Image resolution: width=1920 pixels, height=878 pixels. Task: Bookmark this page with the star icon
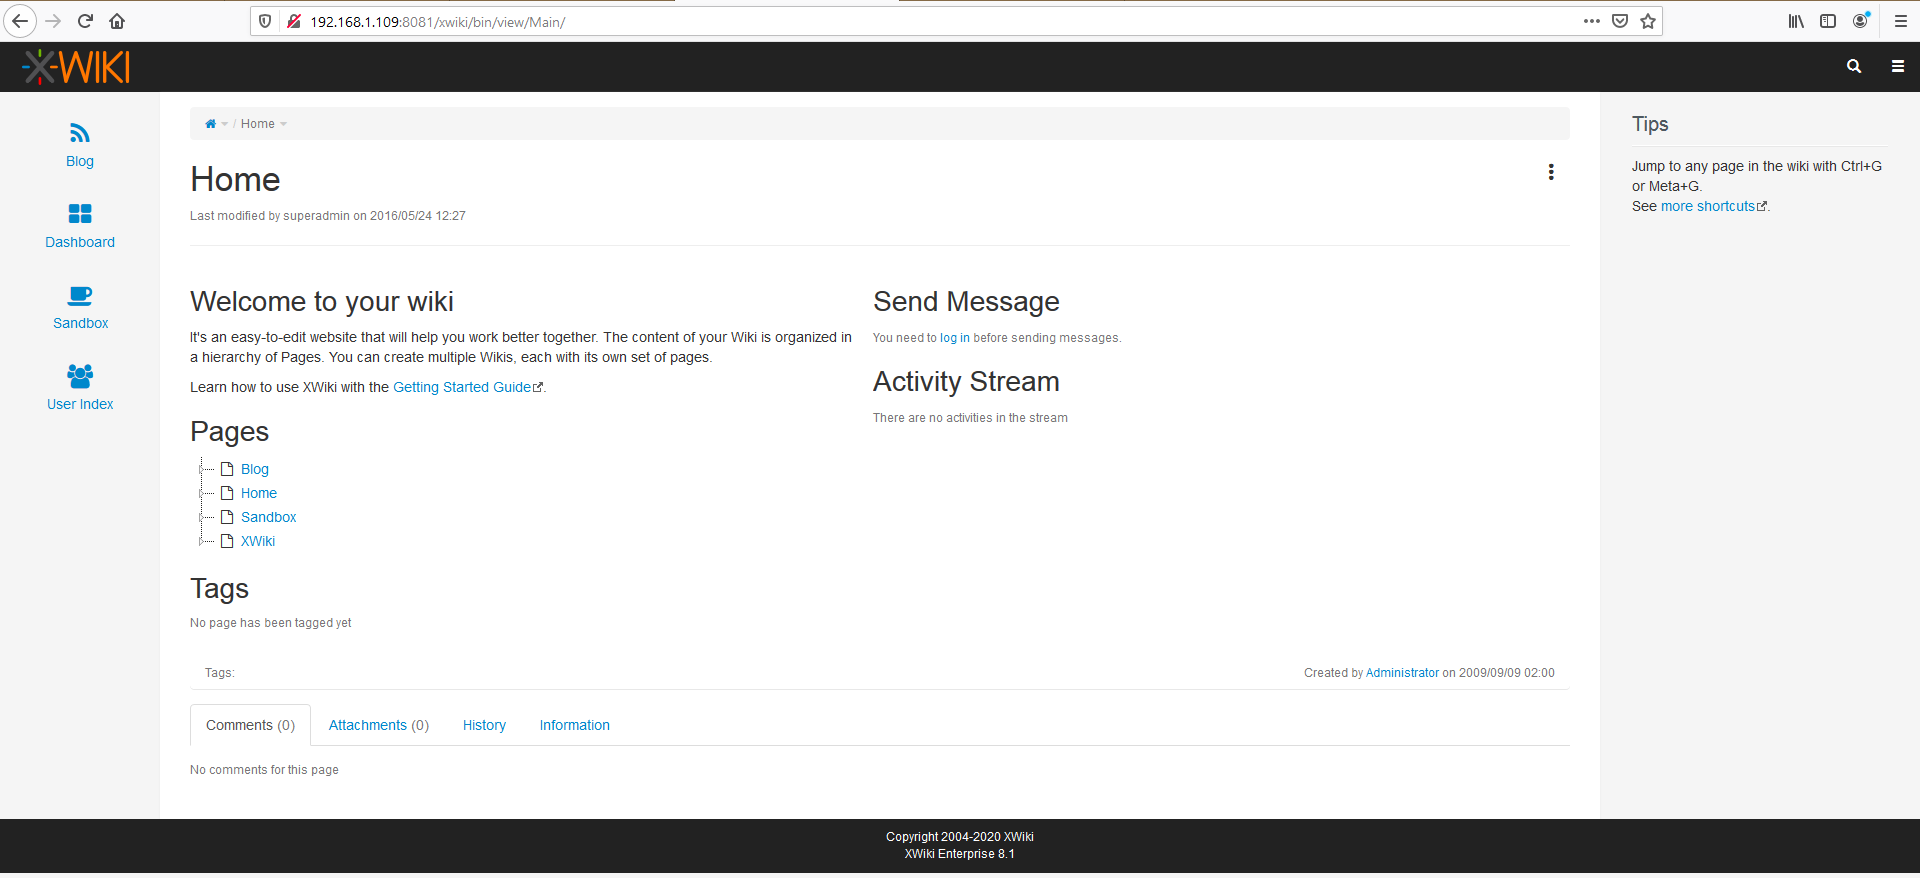[x=1648, y=21]
